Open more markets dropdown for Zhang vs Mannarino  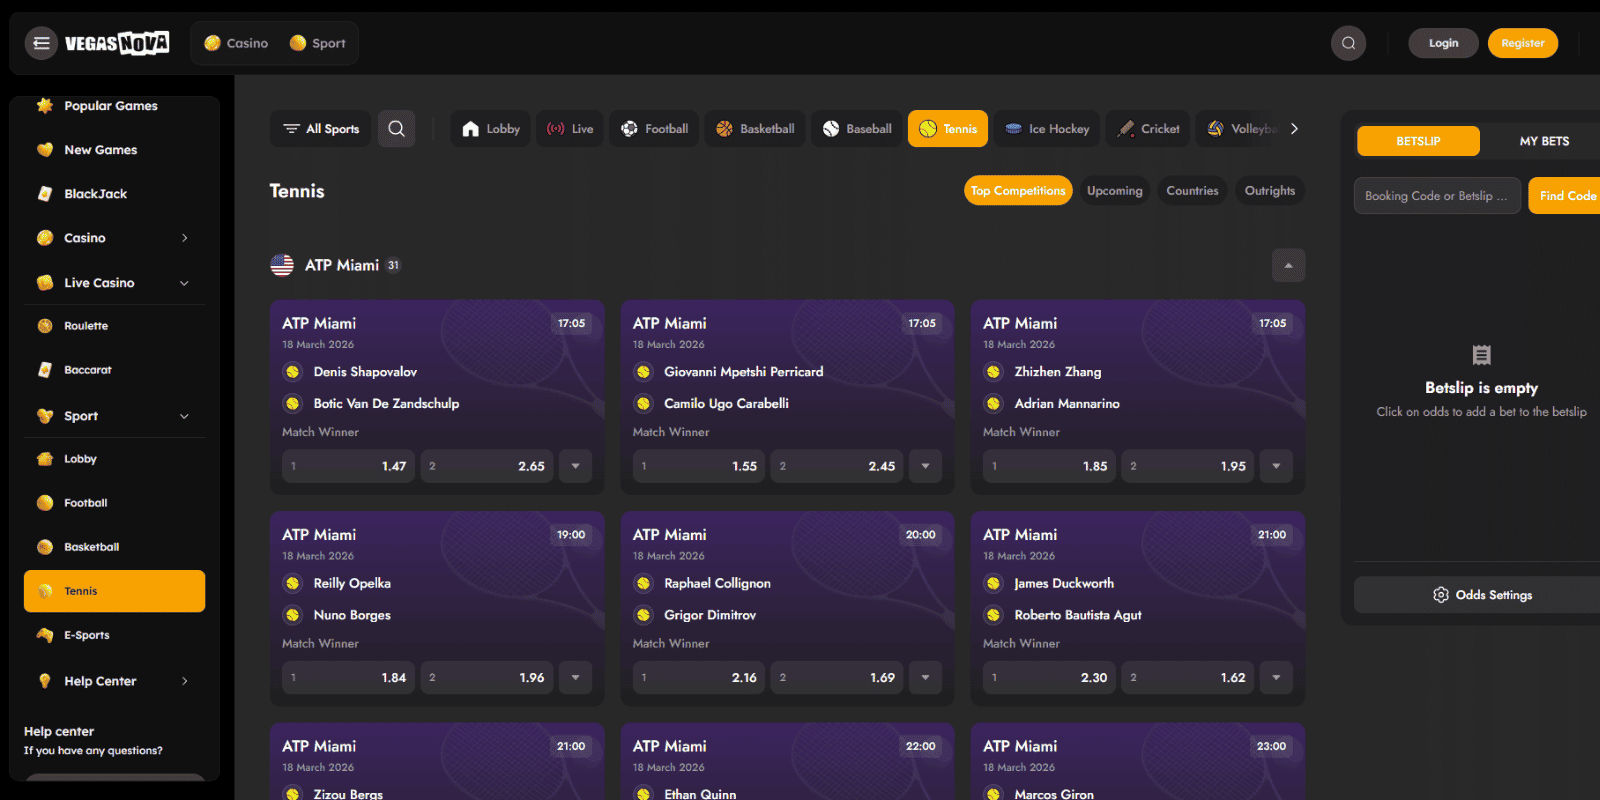1276,466
